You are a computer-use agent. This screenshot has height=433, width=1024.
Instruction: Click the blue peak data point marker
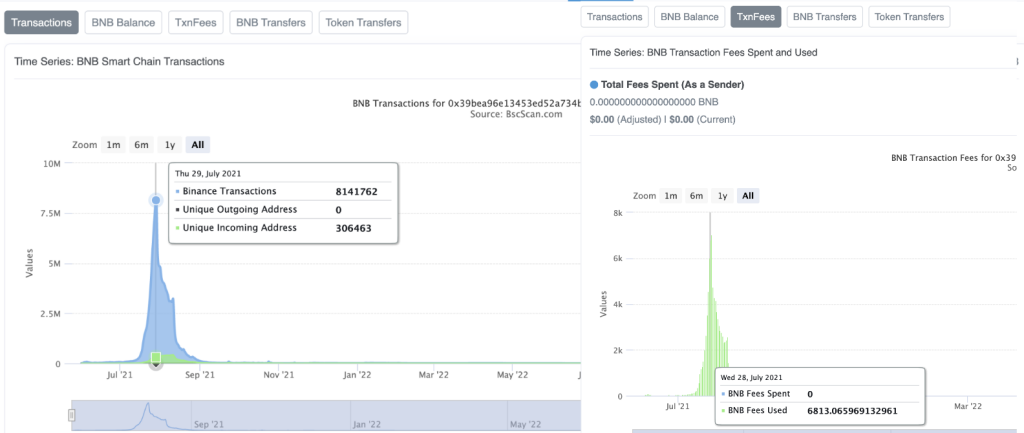155,200
